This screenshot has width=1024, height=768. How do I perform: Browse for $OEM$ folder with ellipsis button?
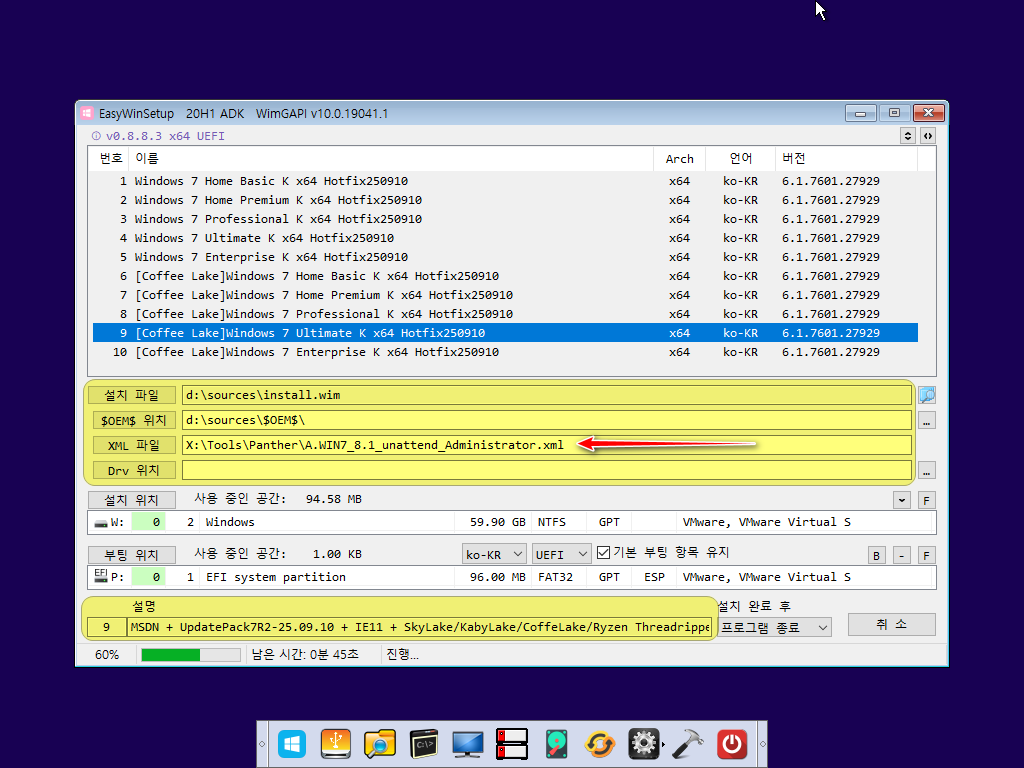(x=927, y=421)
